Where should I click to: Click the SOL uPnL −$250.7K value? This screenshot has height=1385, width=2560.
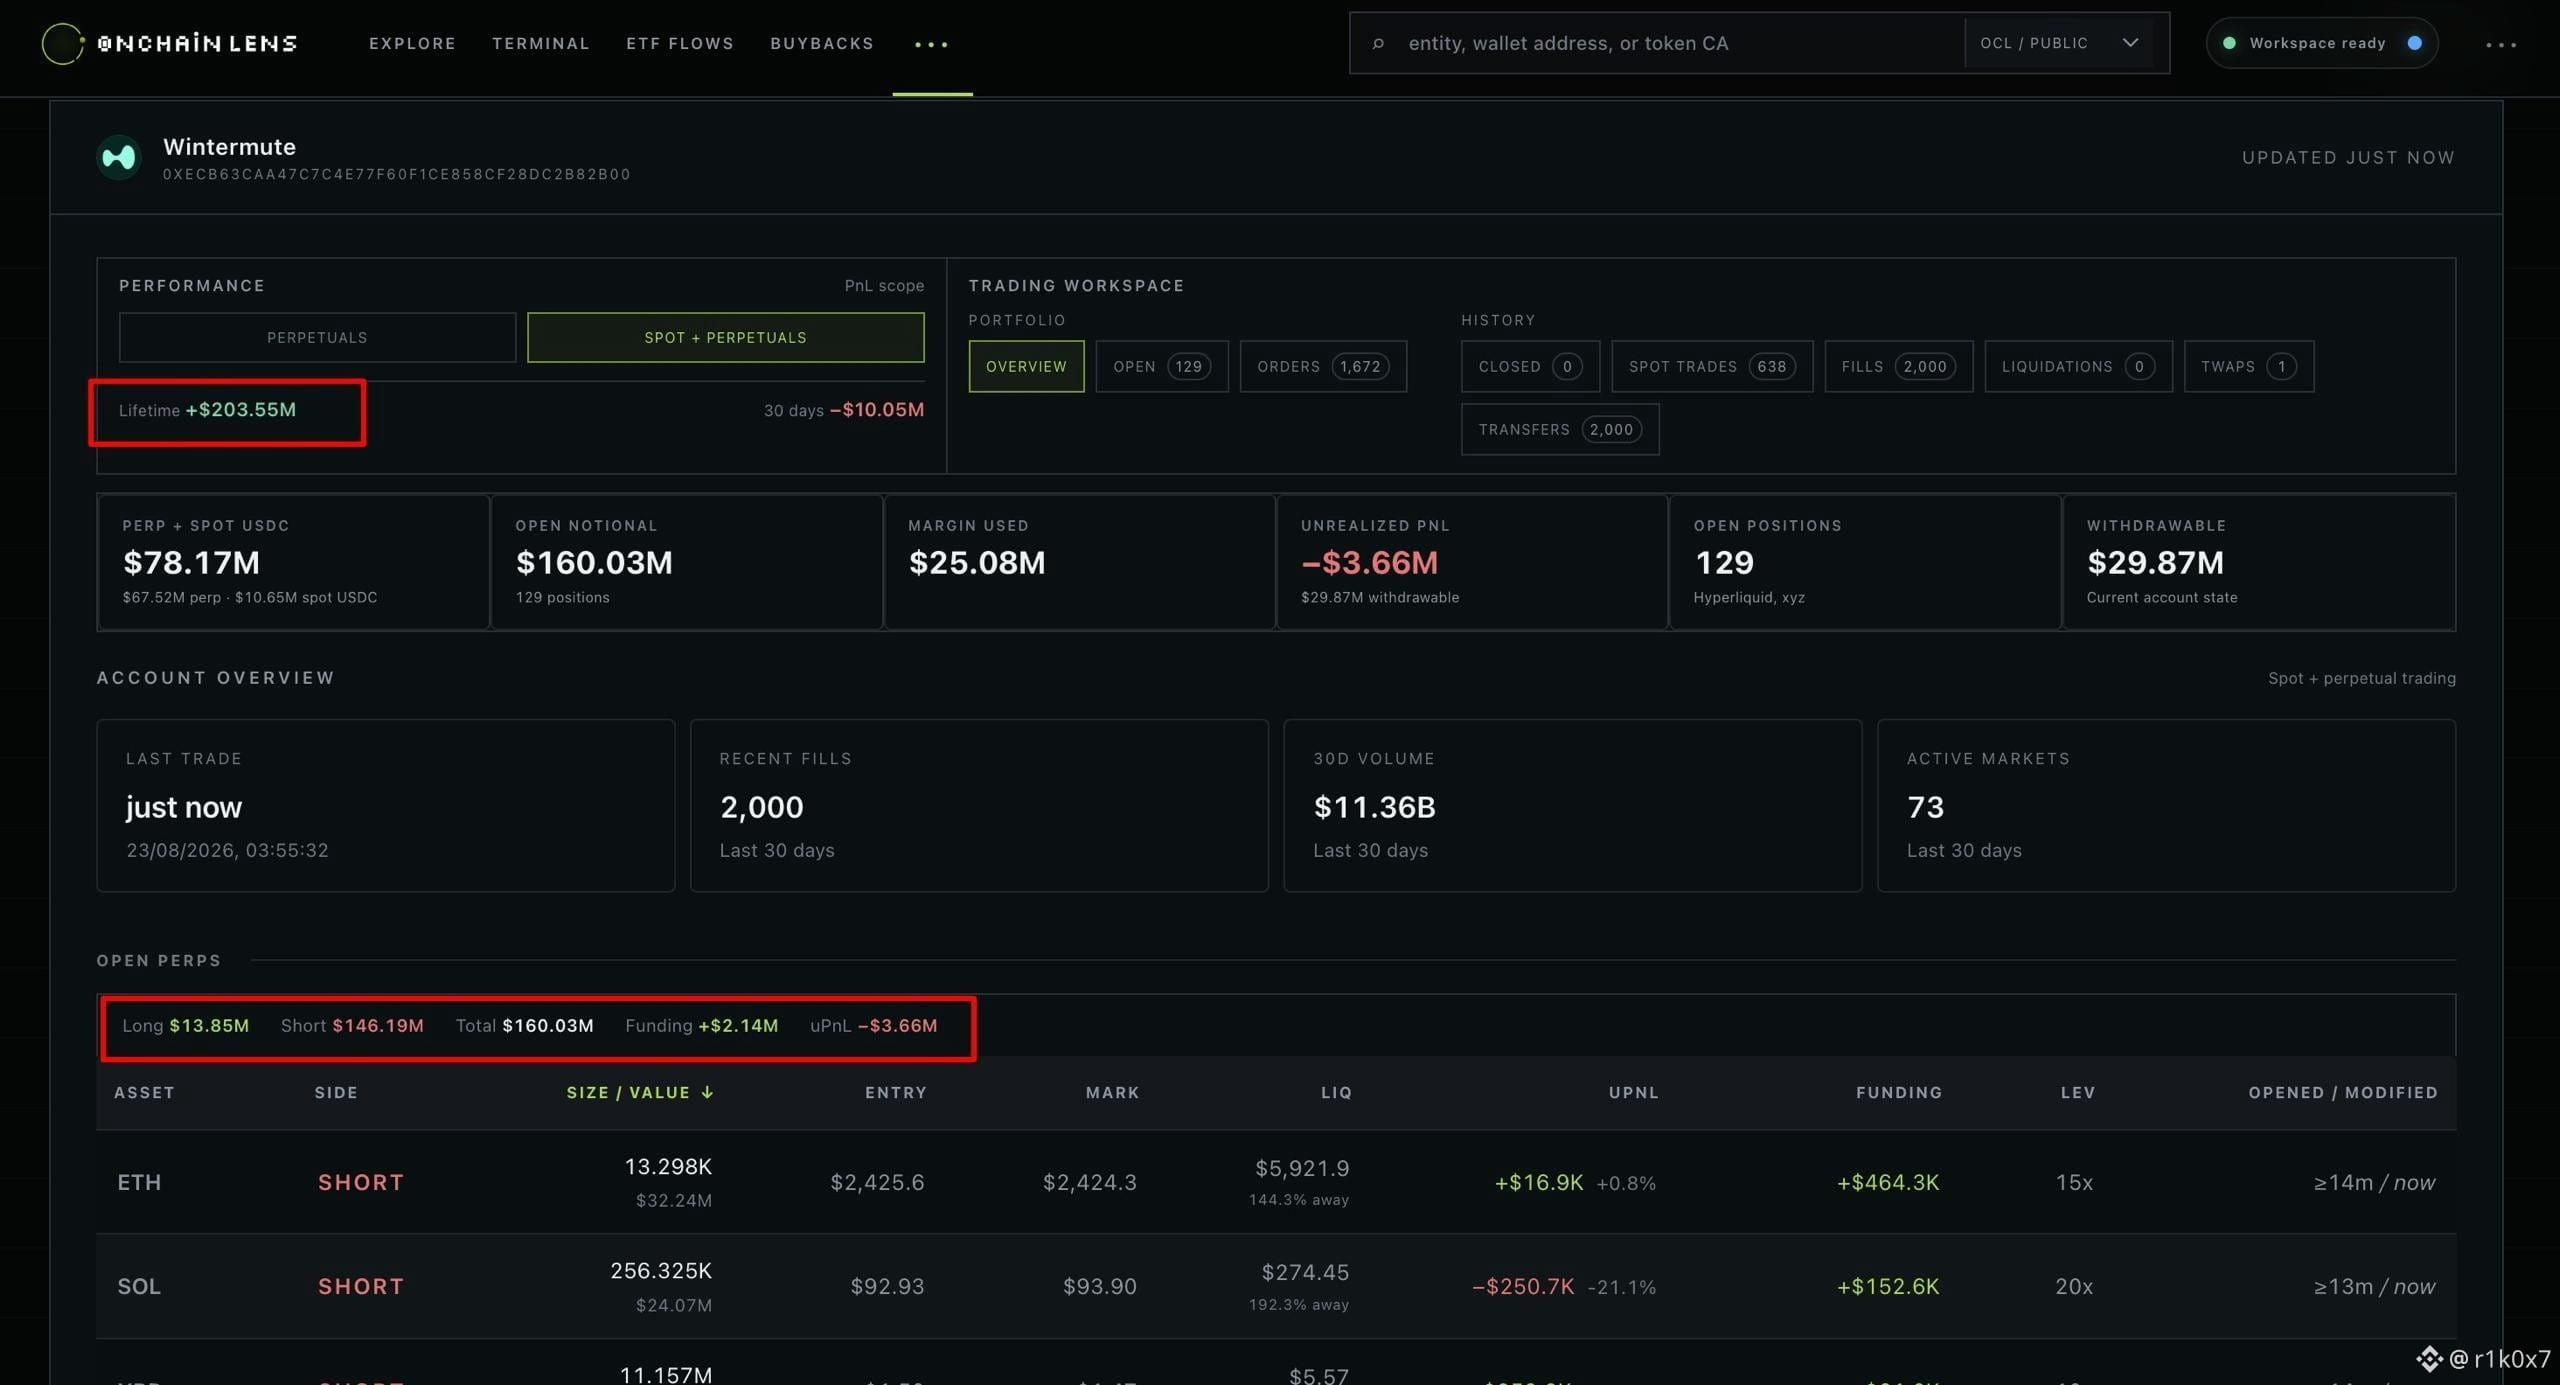[x=1523, y=1286]
